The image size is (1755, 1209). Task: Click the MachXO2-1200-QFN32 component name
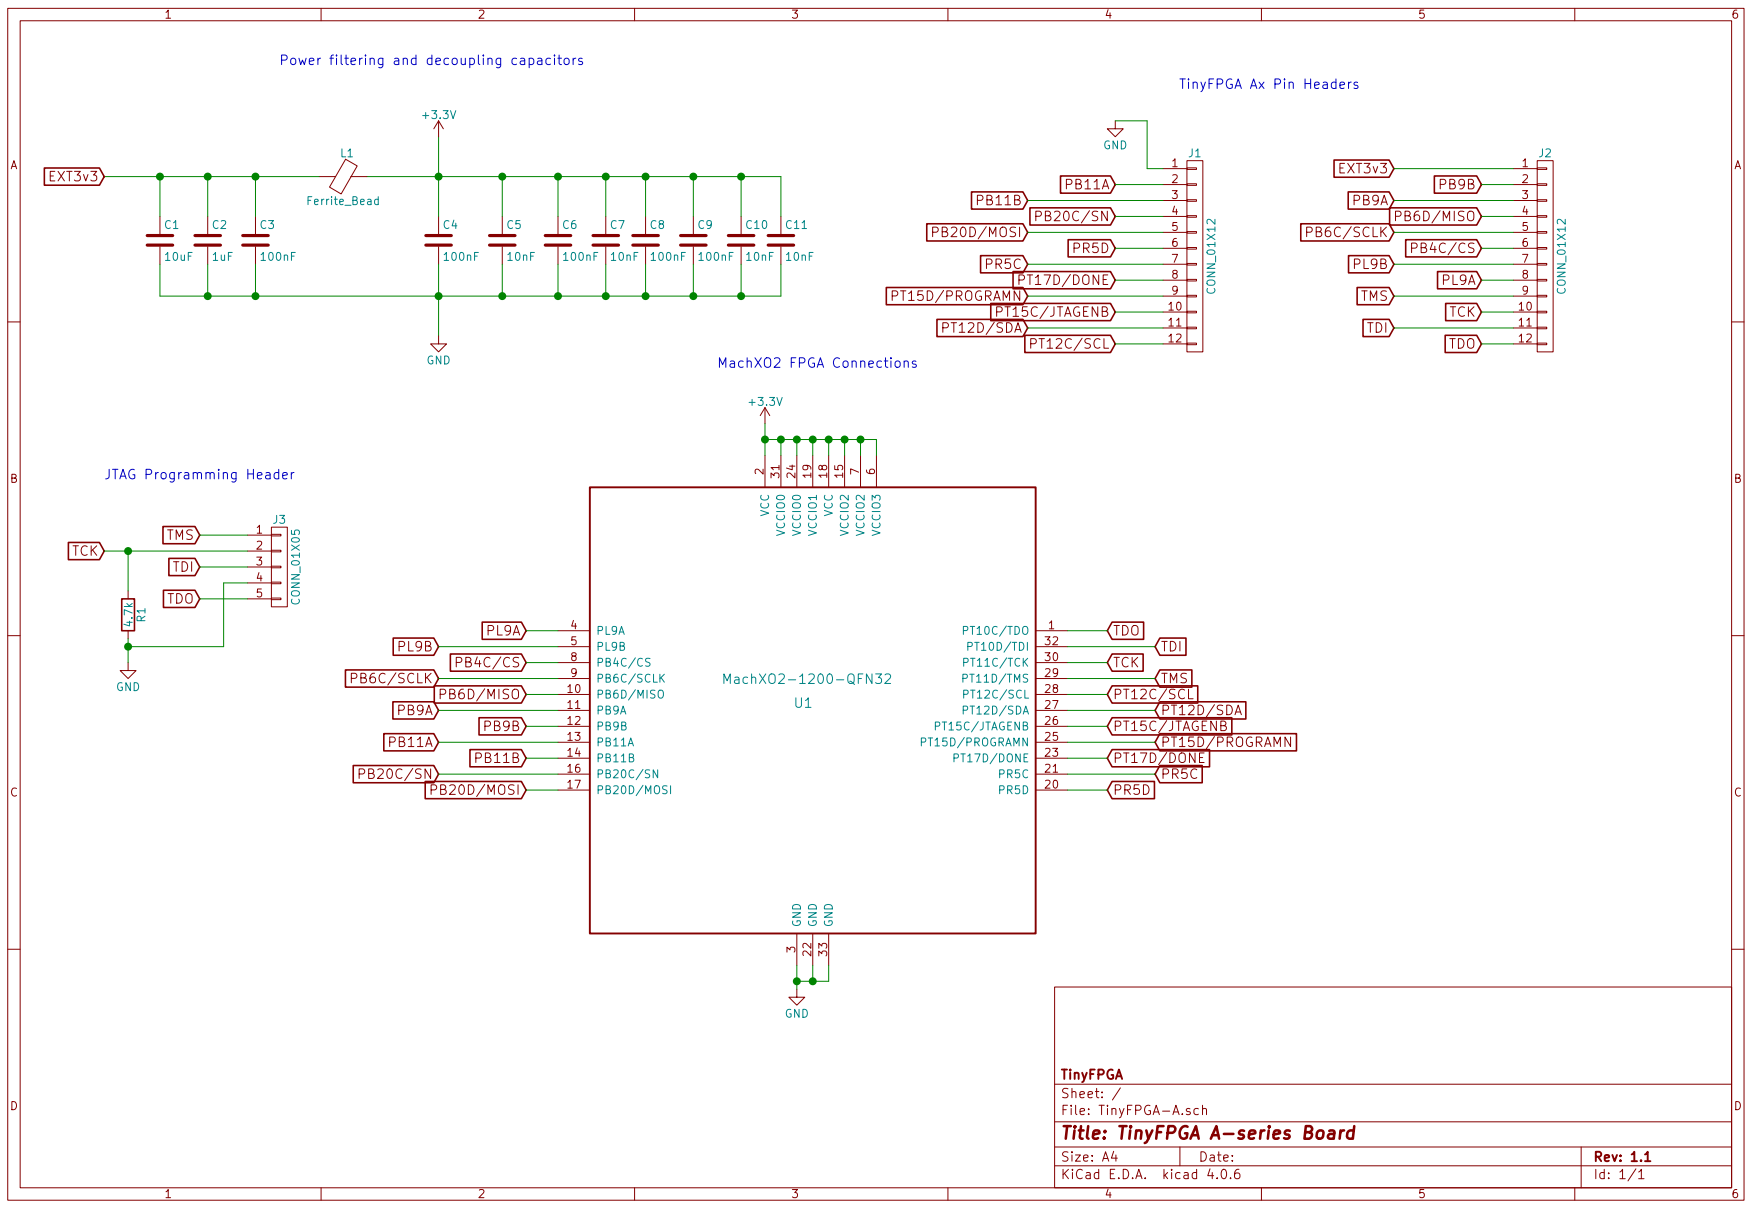click(806, 679)
